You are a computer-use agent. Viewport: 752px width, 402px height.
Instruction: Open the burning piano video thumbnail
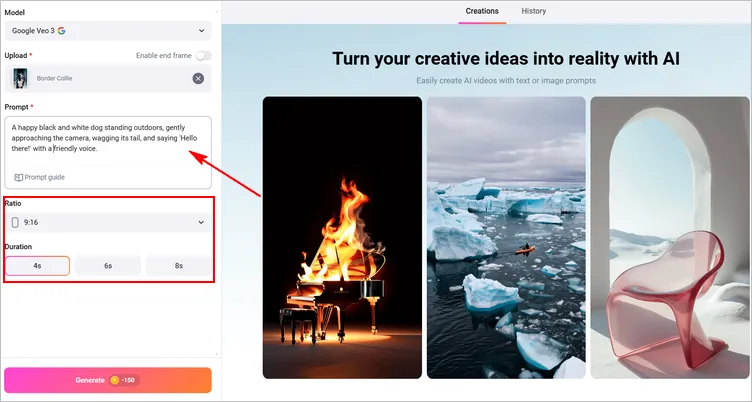(342, 237)
